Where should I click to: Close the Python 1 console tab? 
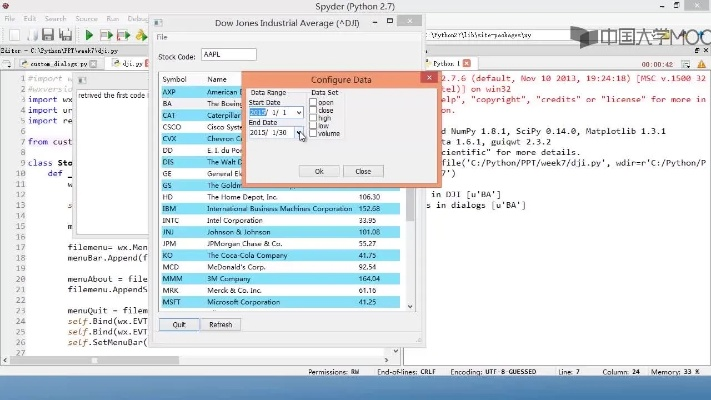[467, 63]
